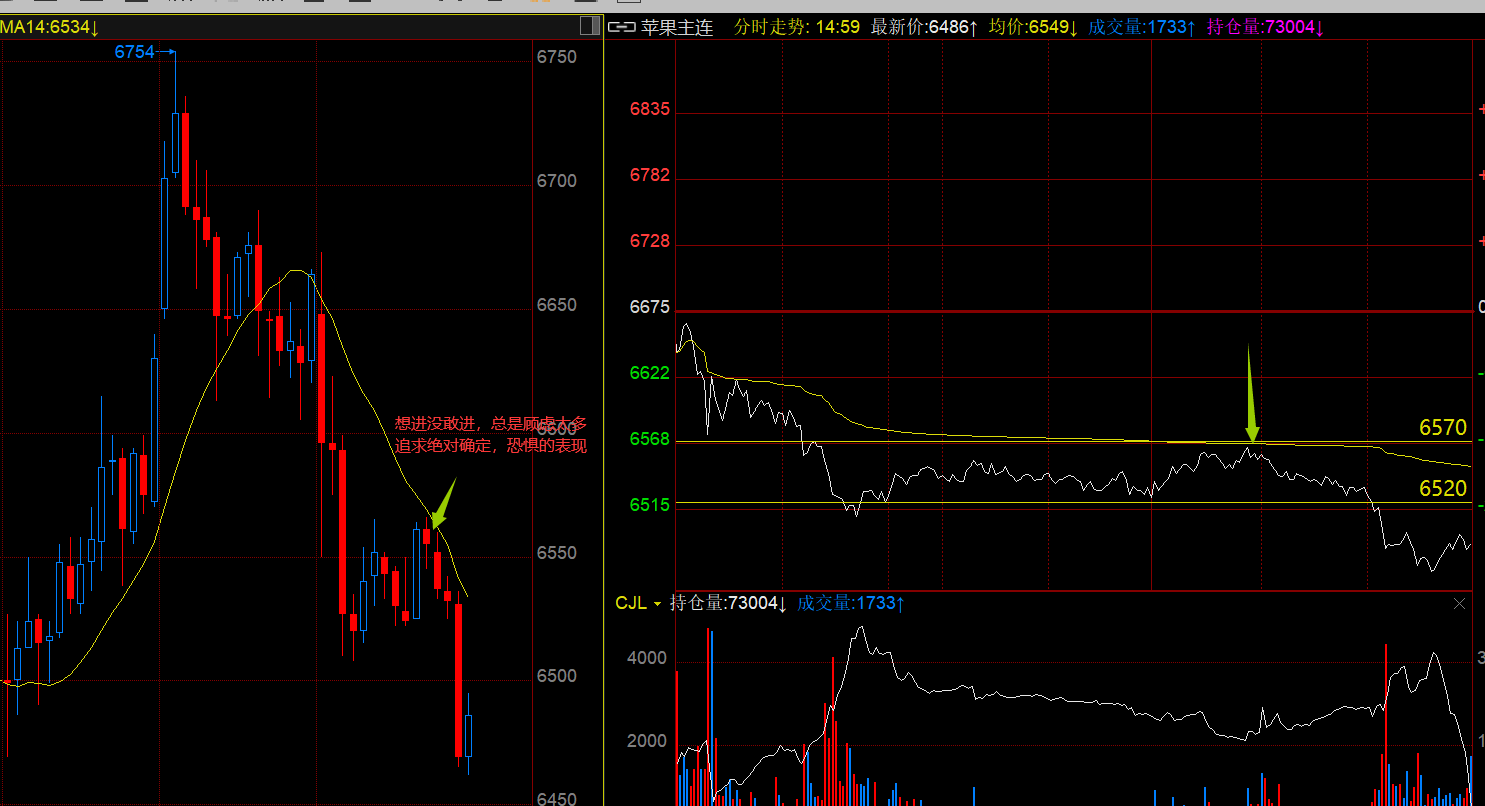Viewport: 1485px width, 806px height.
Task: Select annotation line 追求绝对确定，恐惧的表现
Action: tap(492, 445)
